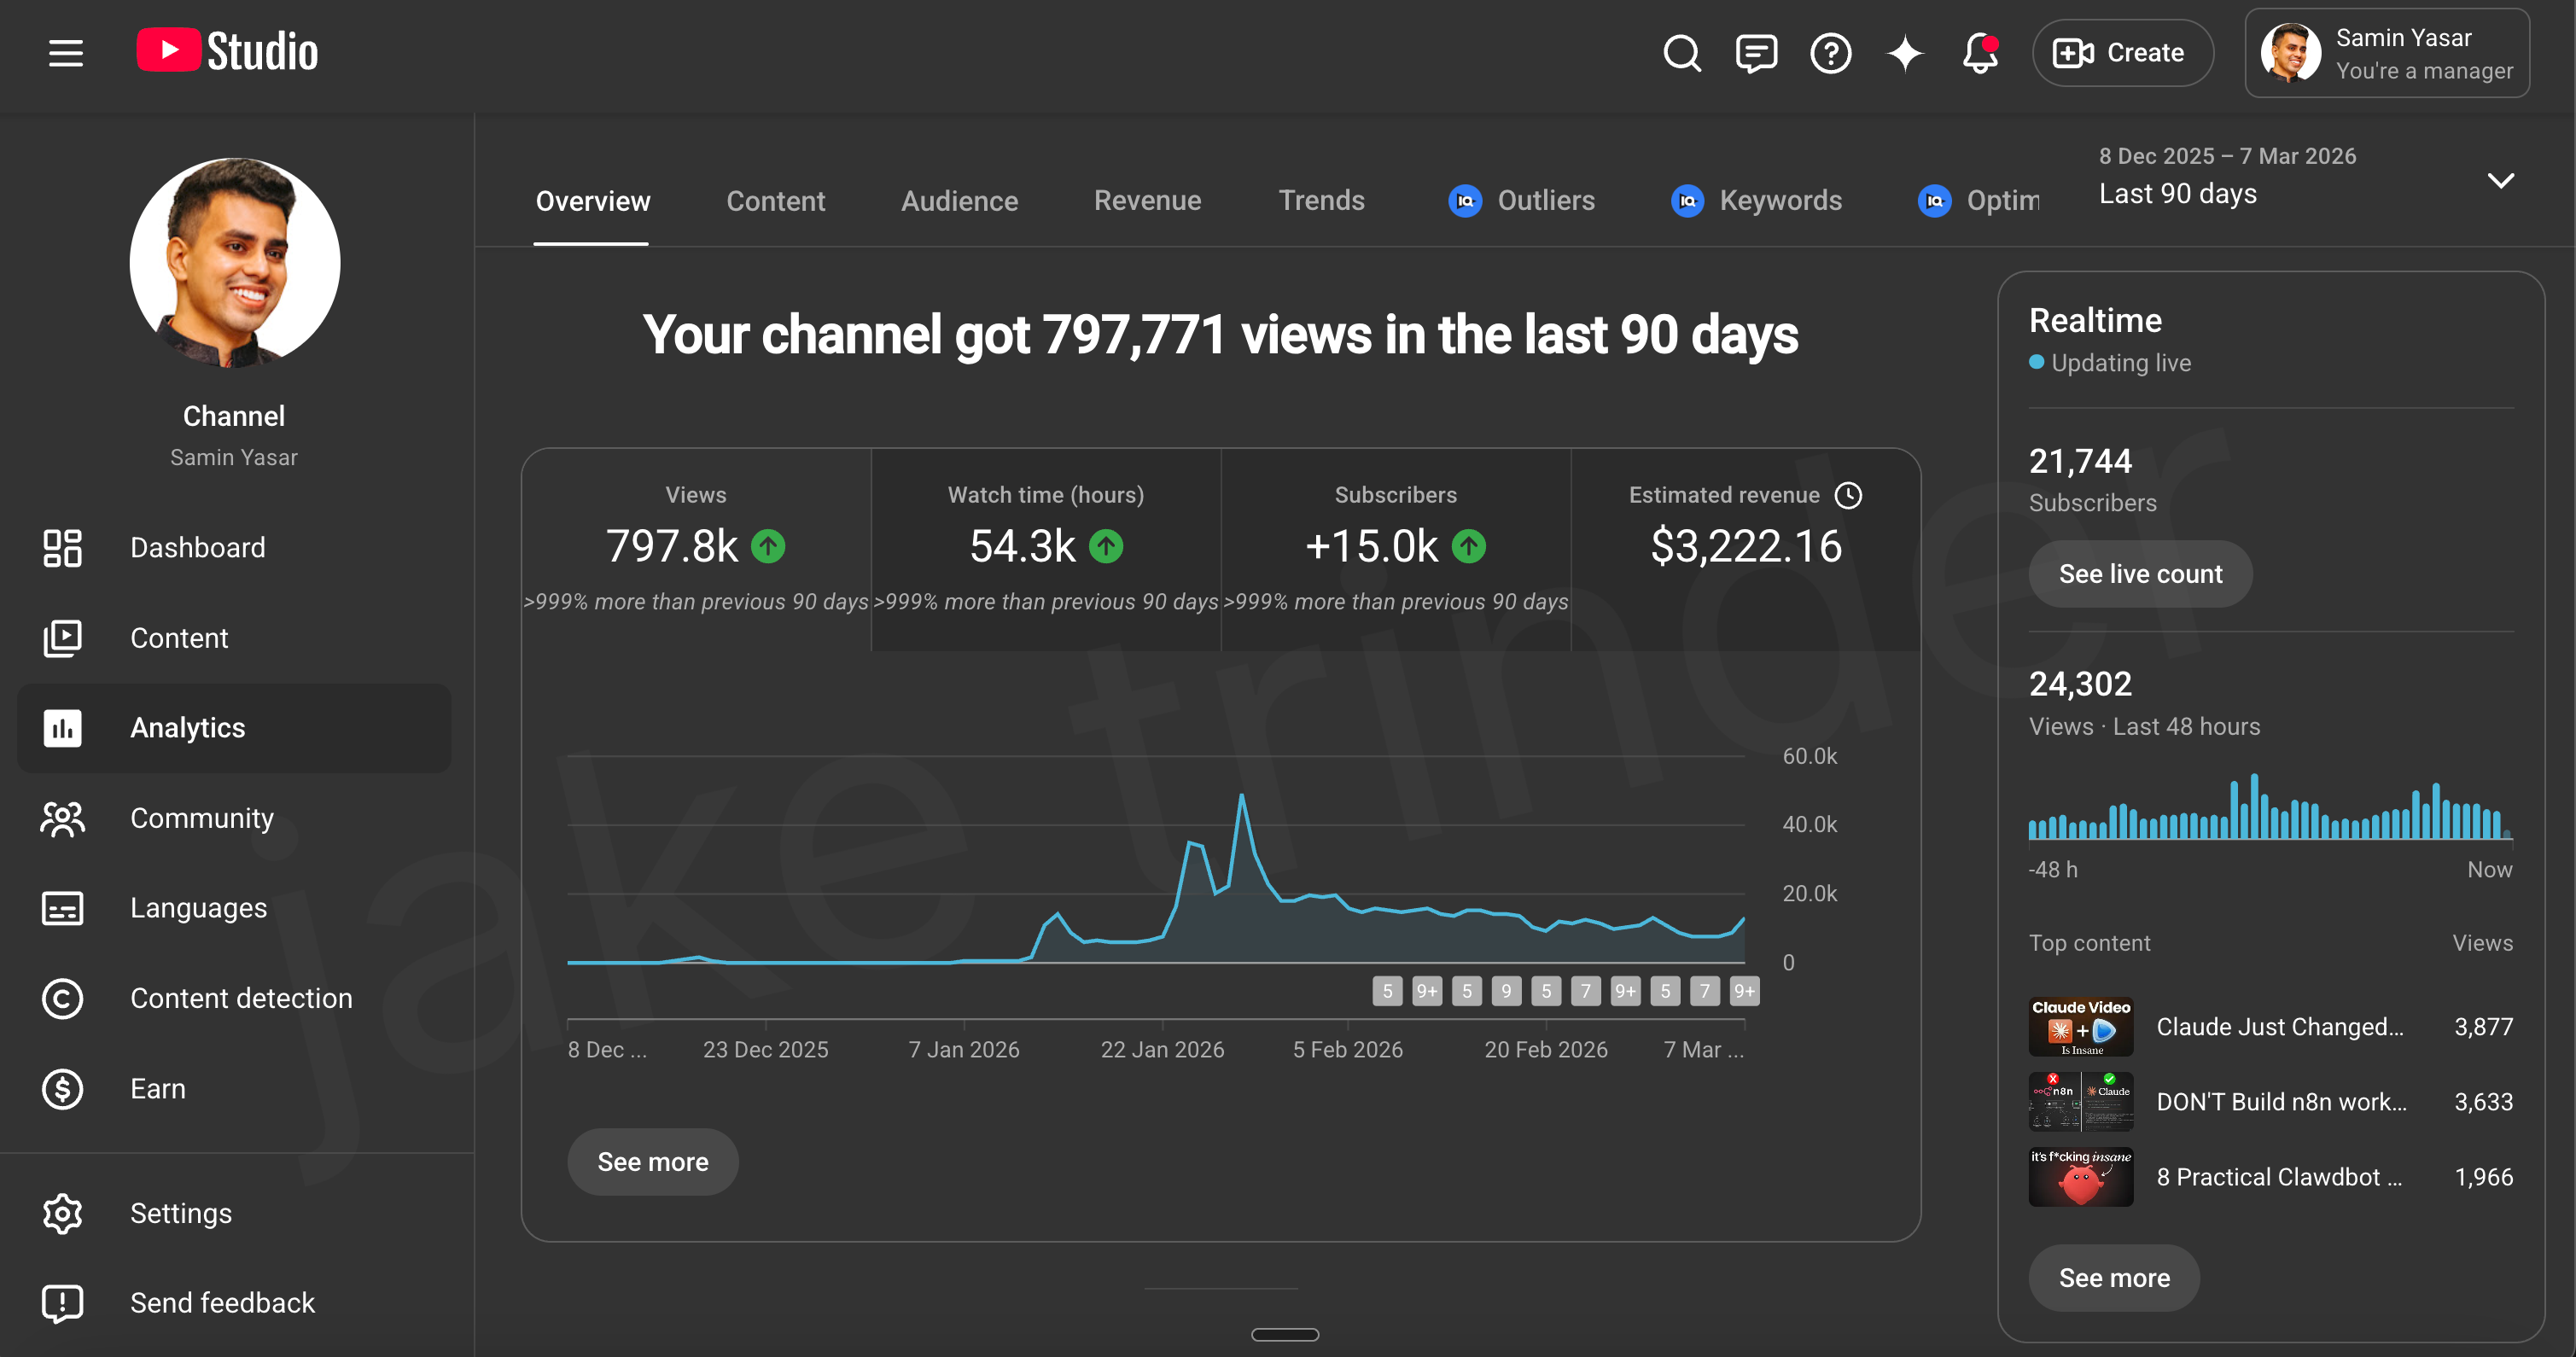Open the Earn section in the sidebar
The width and height of the screenshot is (2576, 1357).
pyautogui.click(x=157, y=1088)
